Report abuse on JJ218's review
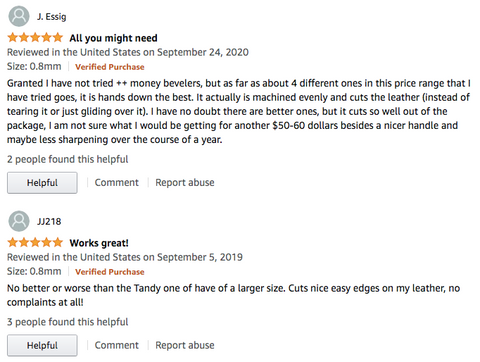The image size is (480, 362). [x=185, y=345]
